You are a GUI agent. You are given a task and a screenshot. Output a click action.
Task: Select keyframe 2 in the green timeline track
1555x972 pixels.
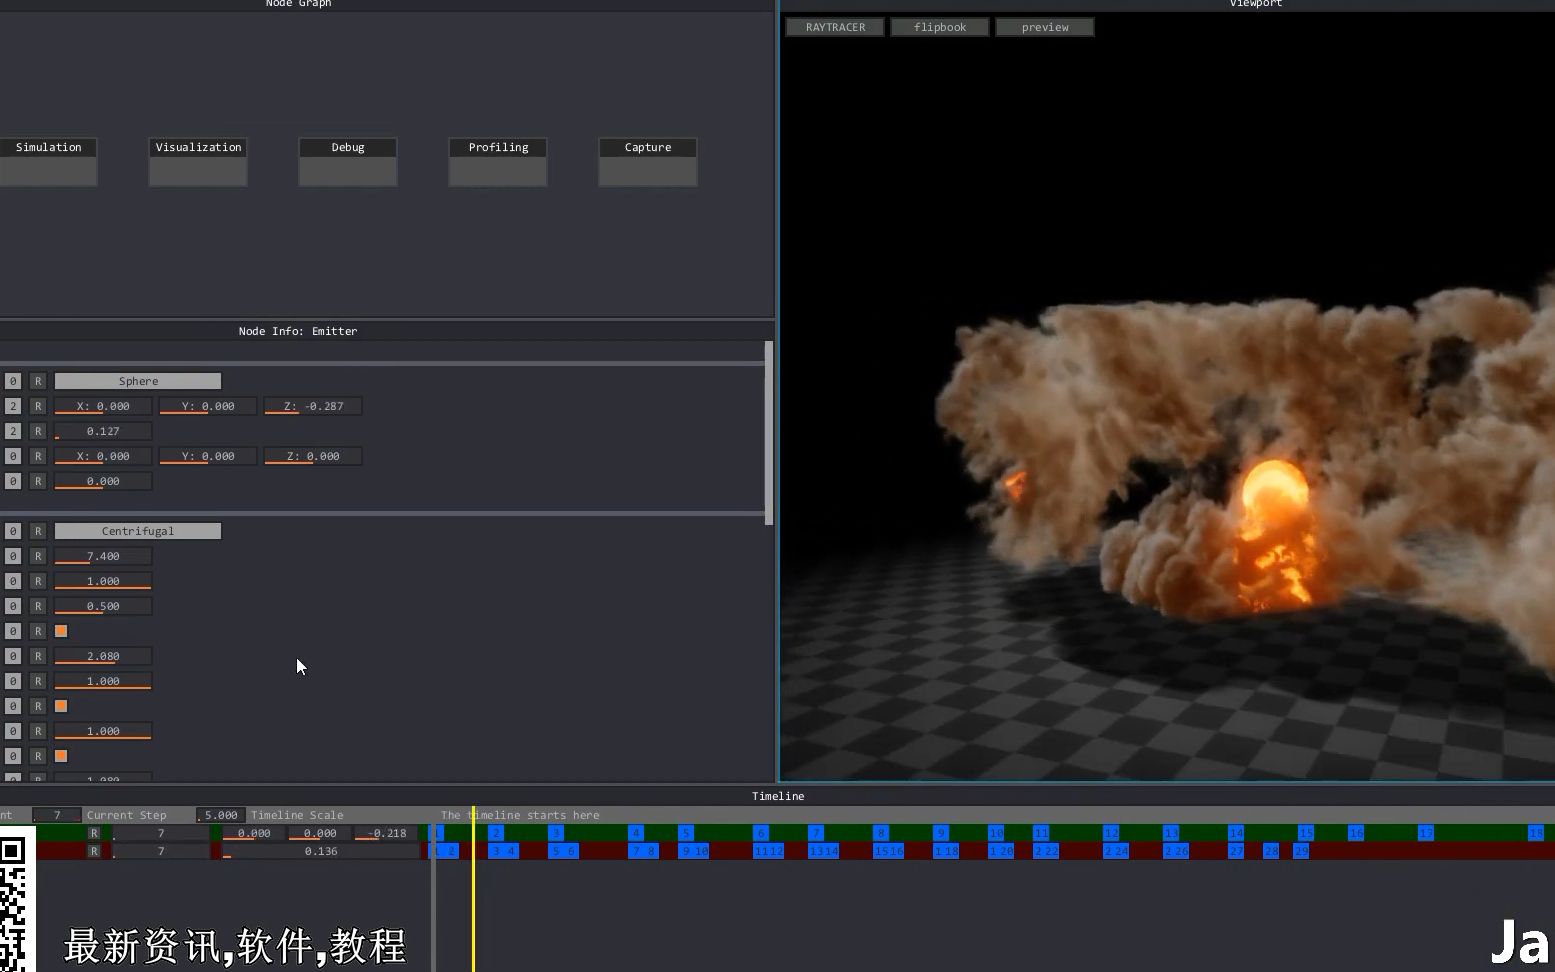[496, 833]
